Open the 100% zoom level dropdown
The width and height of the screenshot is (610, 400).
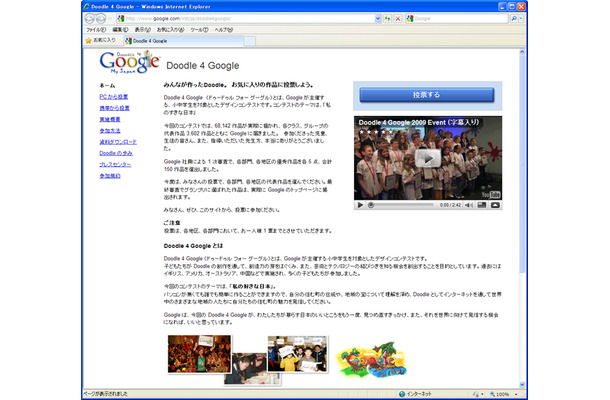[x=516, y=394]
